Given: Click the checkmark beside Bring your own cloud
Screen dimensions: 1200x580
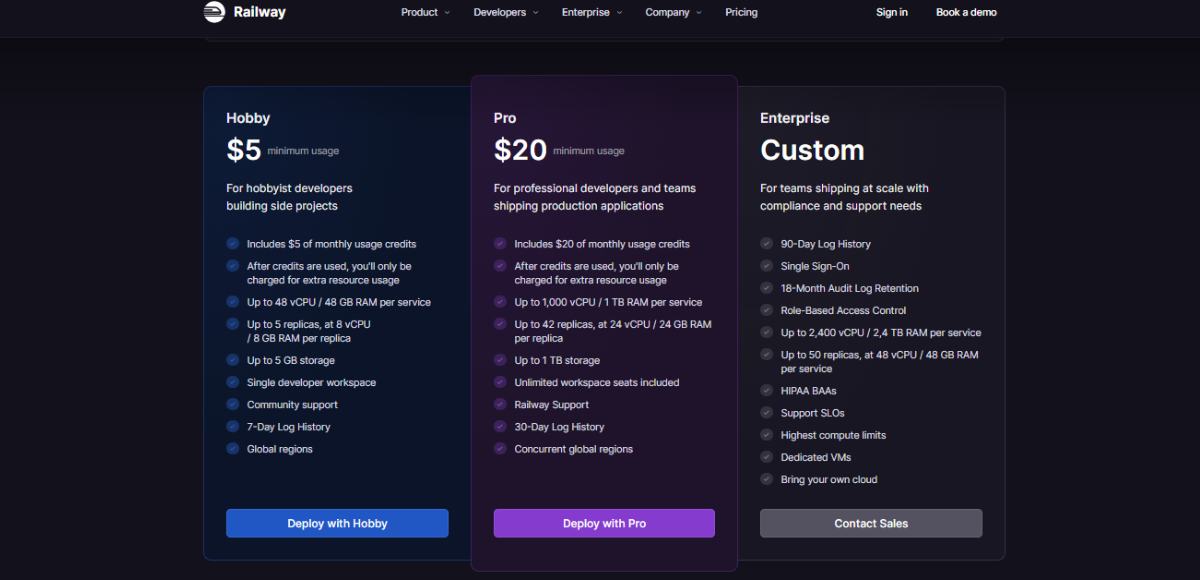Looking at the screenshot, I should tap(767, 479).
